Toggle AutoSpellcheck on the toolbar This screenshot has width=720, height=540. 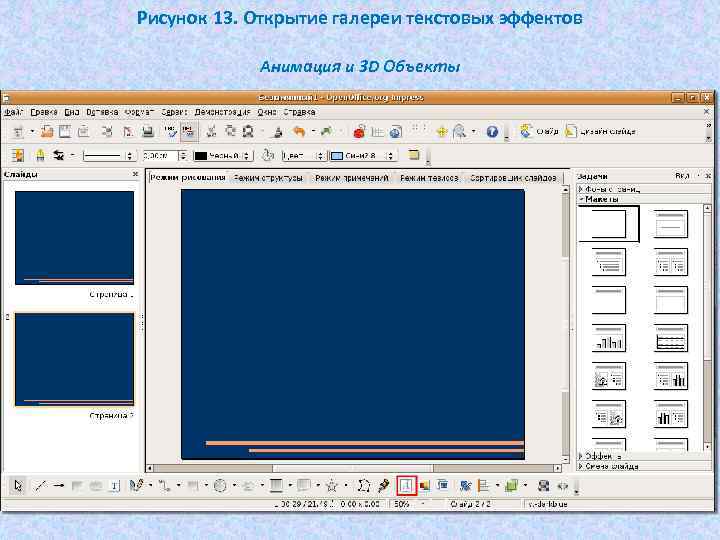click(x=188, y=132)
